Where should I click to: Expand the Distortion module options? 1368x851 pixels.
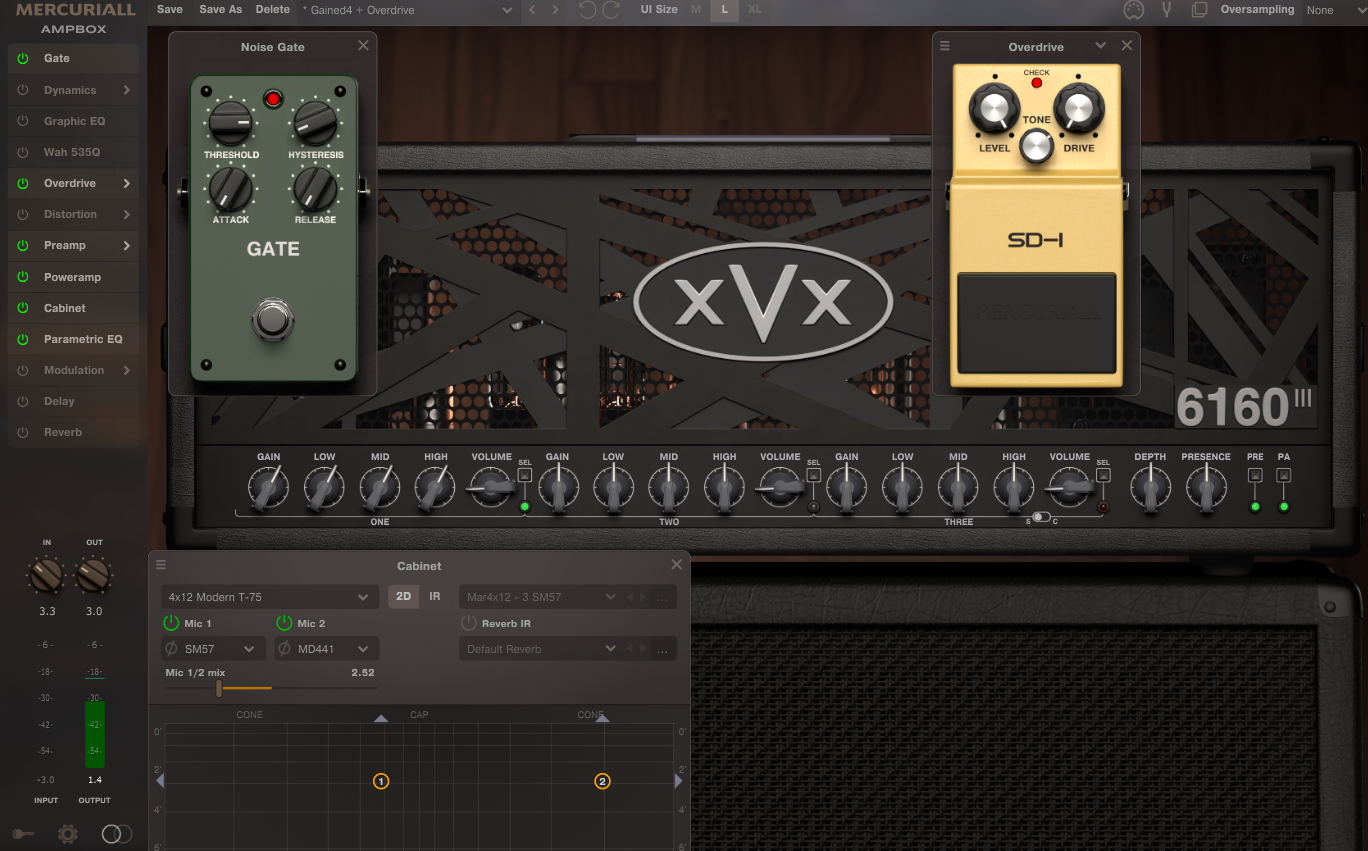click(x=127, y=214)
